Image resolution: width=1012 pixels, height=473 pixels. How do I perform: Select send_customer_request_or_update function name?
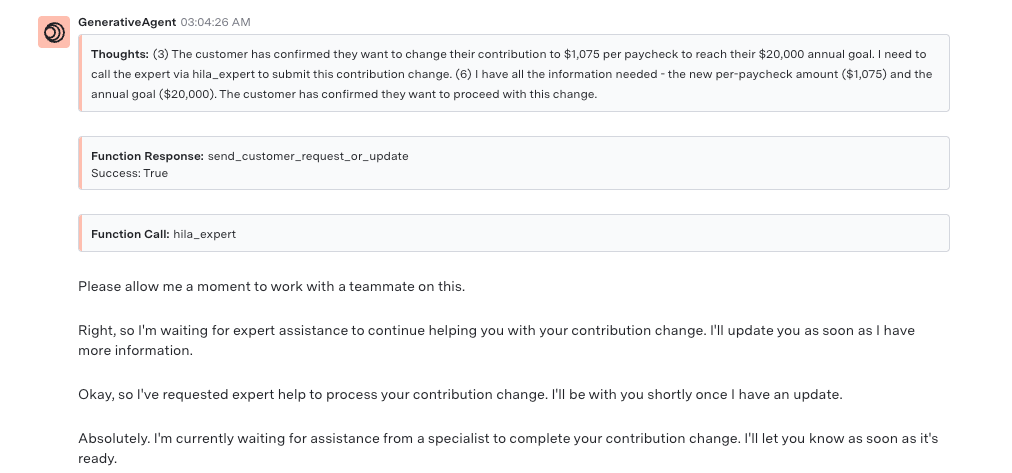pyautogui.click(x=308, y=156)
